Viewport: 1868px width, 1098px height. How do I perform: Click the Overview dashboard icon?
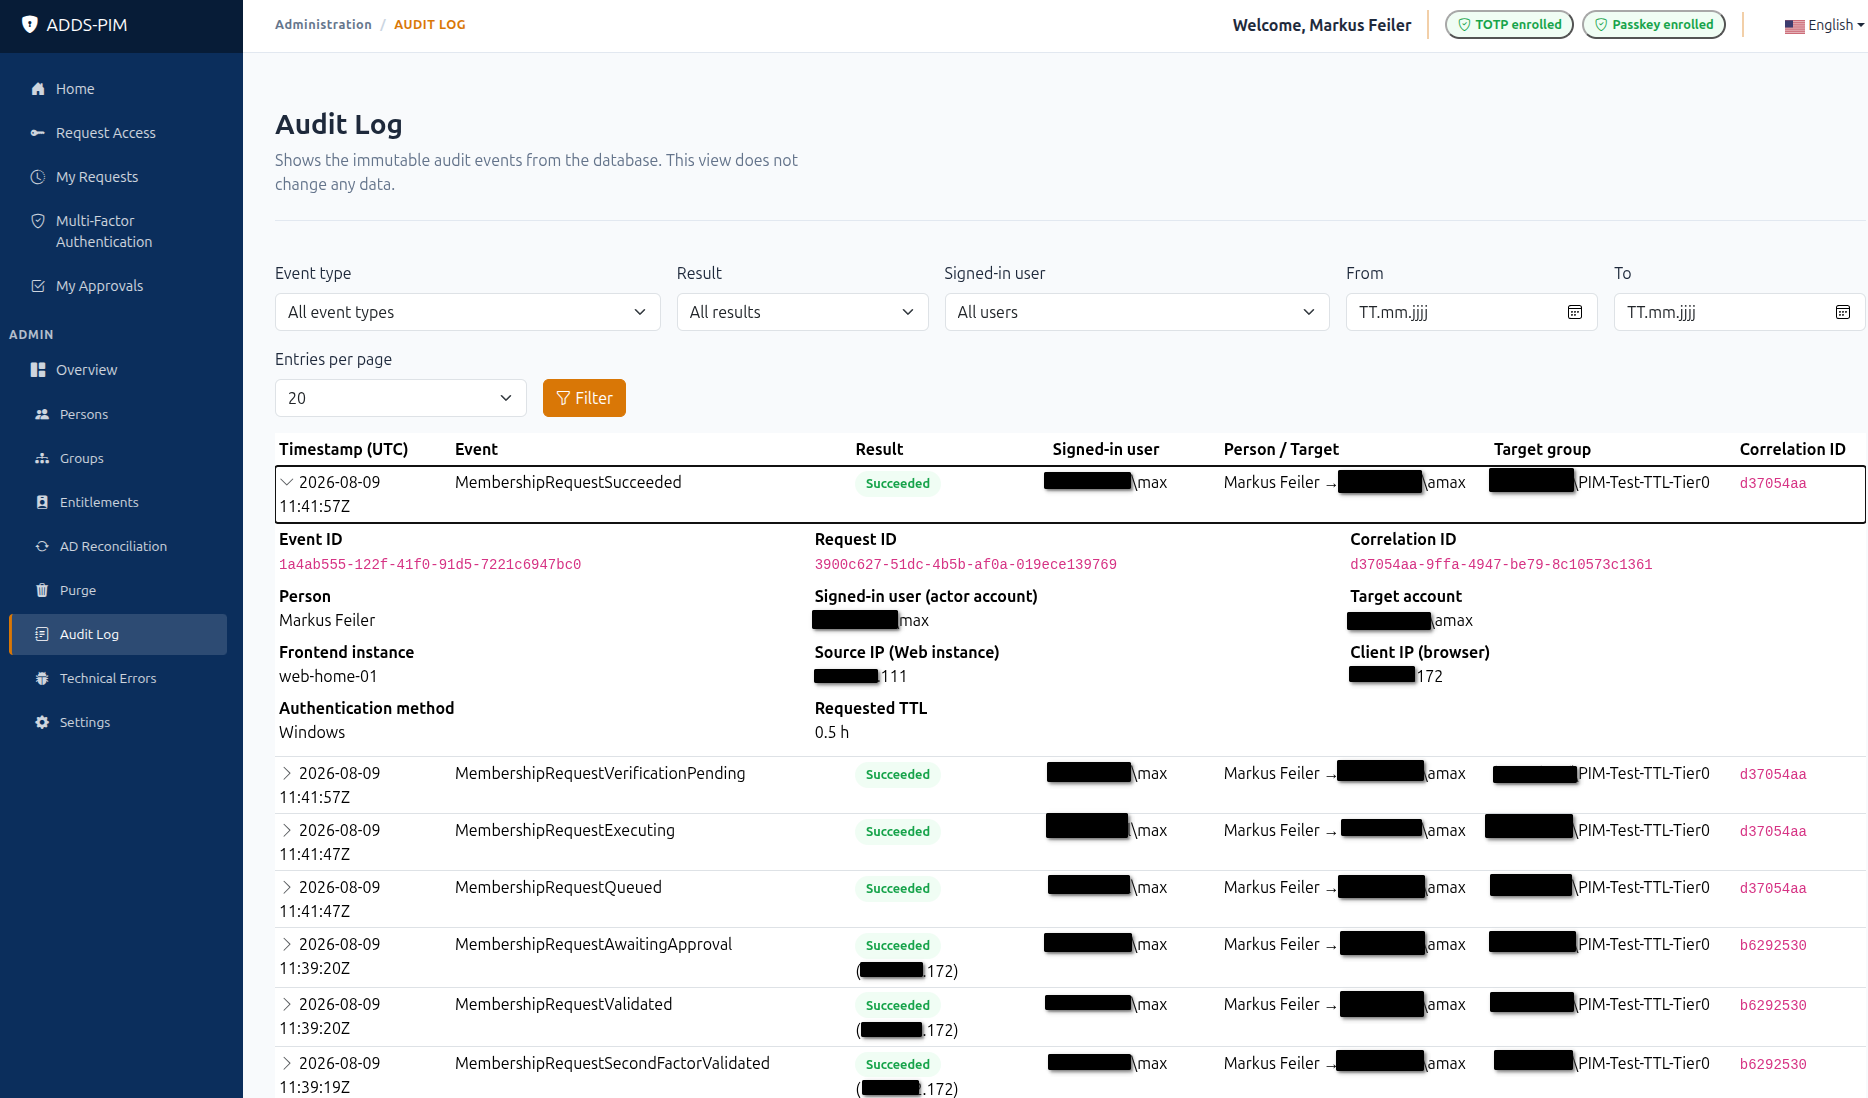[x=38, y=370]
